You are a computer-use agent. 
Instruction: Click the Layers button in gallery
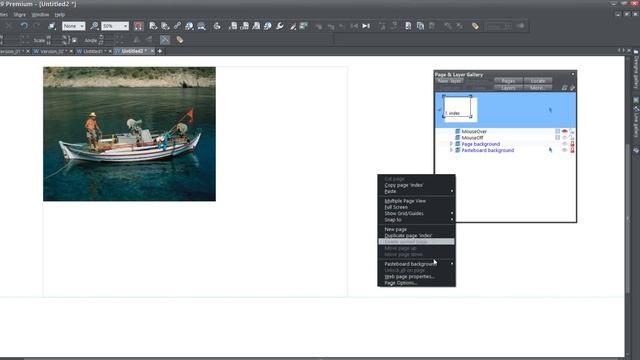click(x=508, y=88)
